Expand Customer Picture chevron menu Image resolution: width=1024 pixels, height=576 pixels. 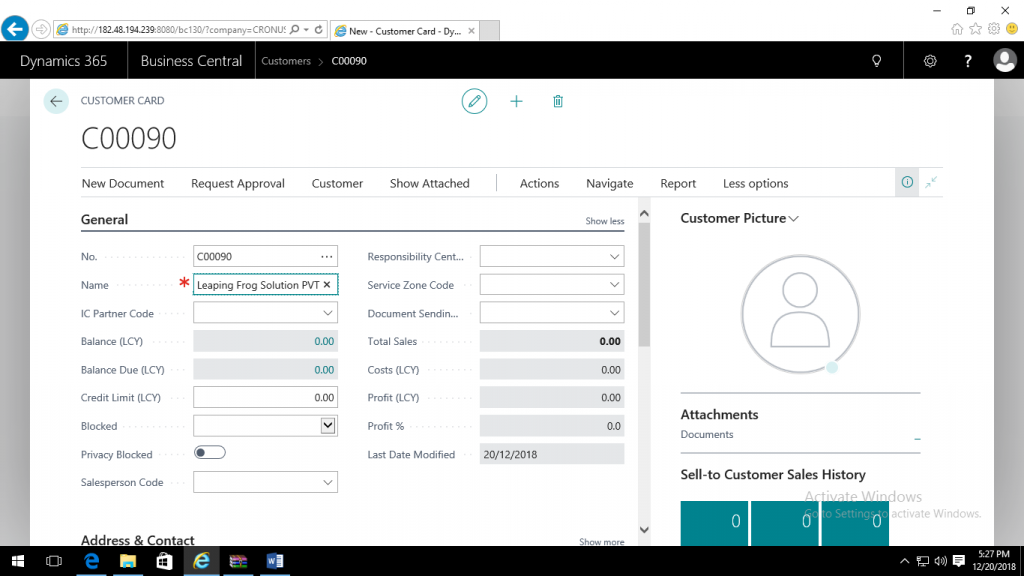tap(793, 219)
